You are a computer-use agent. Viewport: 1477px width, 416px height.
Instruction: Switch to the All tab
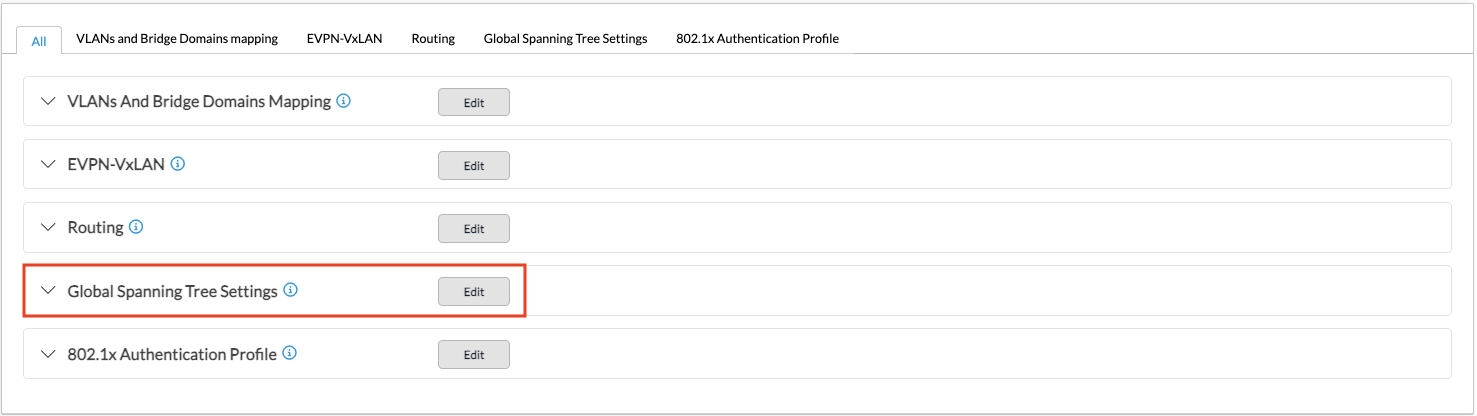[x=39, y=41]
